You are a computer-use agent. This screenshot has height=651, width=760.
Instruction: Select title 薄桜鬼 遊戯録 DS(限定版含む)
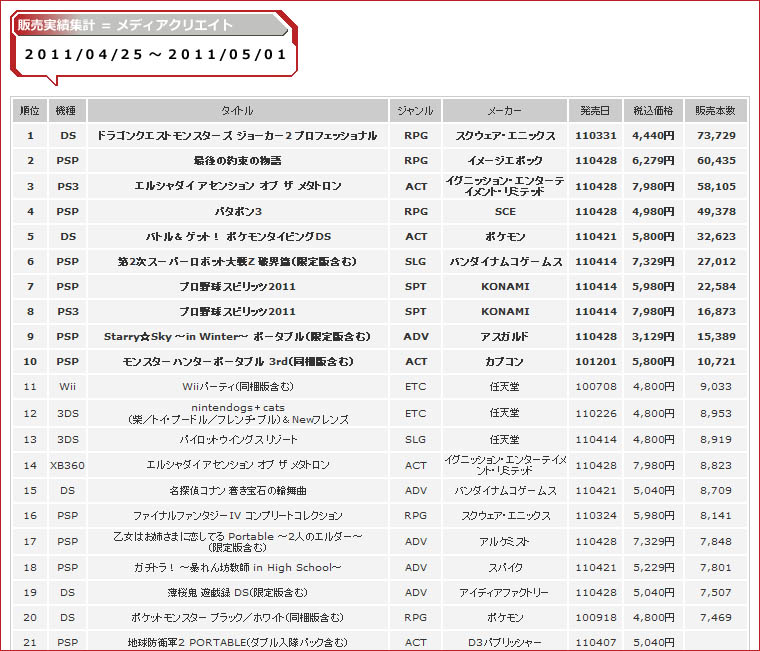pyautogui.click(x=238, y=592)
